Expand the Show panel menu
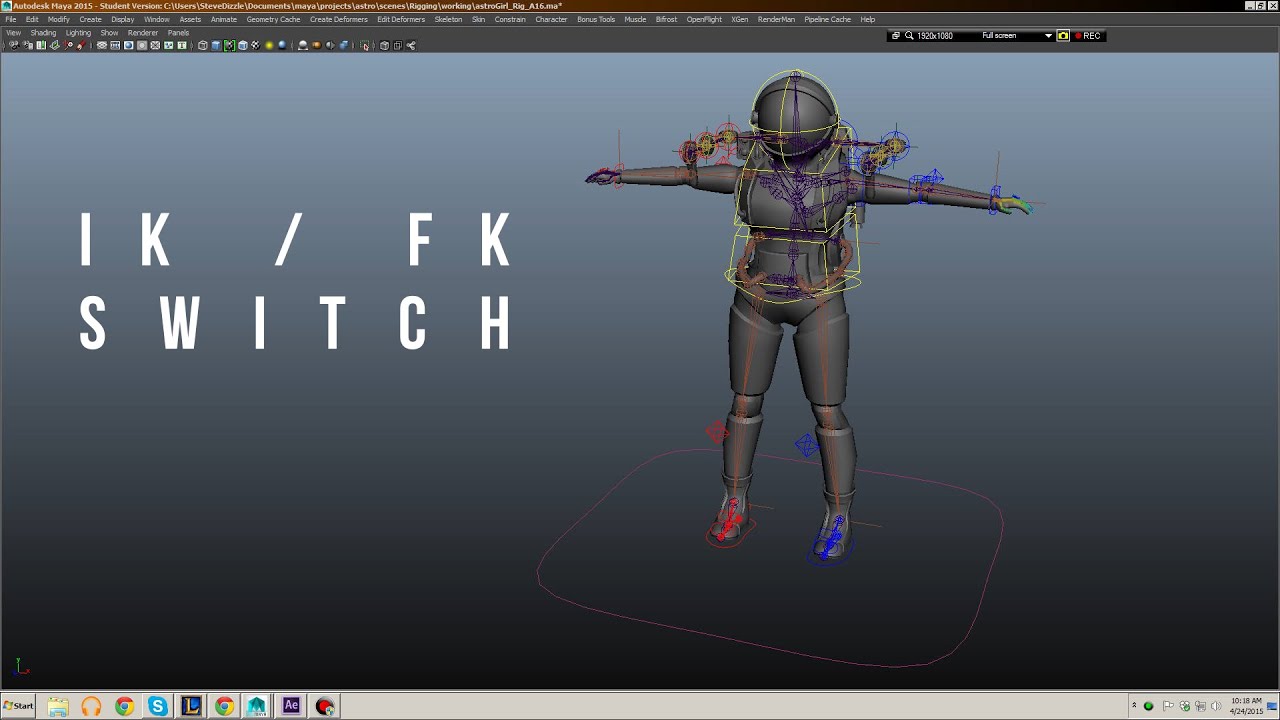This screenshot has width=1280, height=720. (x=109, y=32)
